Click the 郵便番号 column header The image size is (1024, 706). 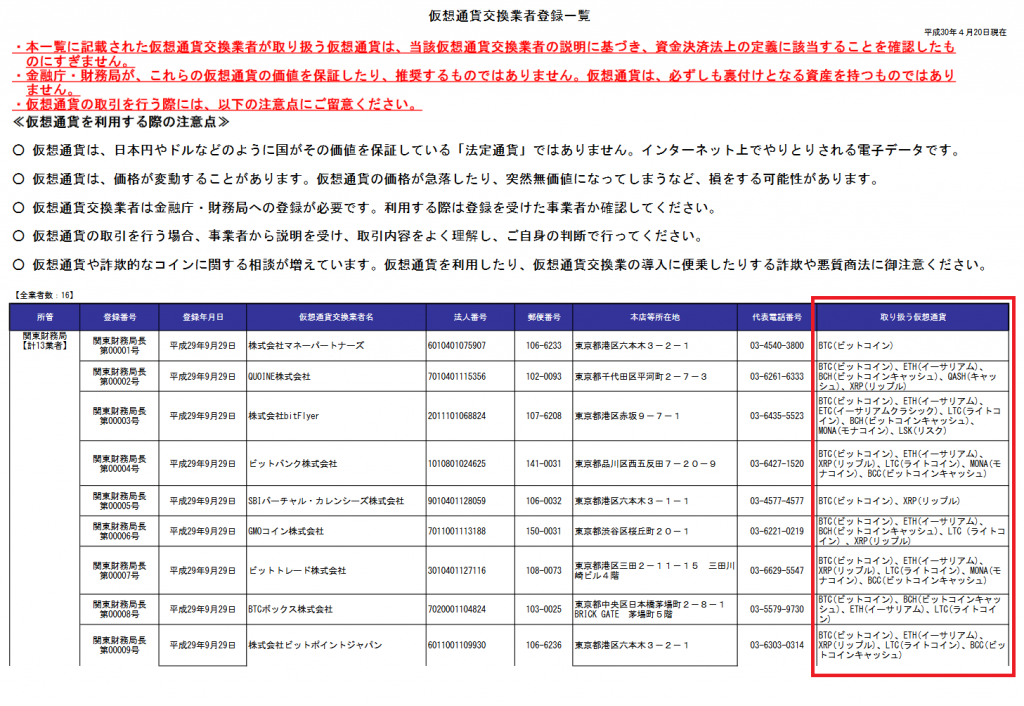pos(544,317)
